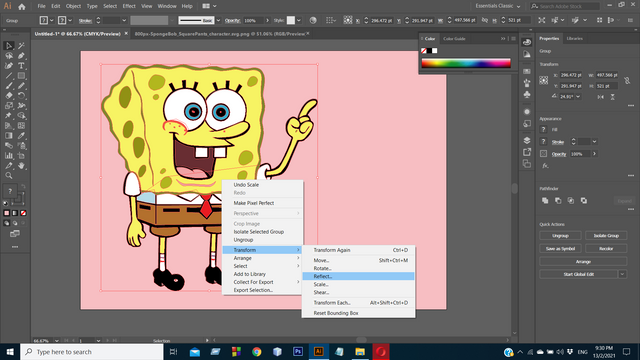Open zoom level dropdown at 66.67%
Viewport: 640px width, 360px height.
click(56, 340)
